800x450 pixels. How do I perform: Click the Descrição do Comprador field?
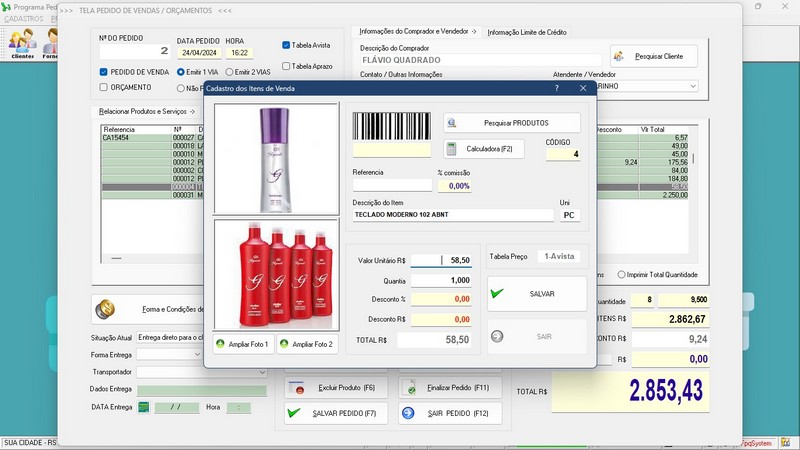(x=481, y=60)
